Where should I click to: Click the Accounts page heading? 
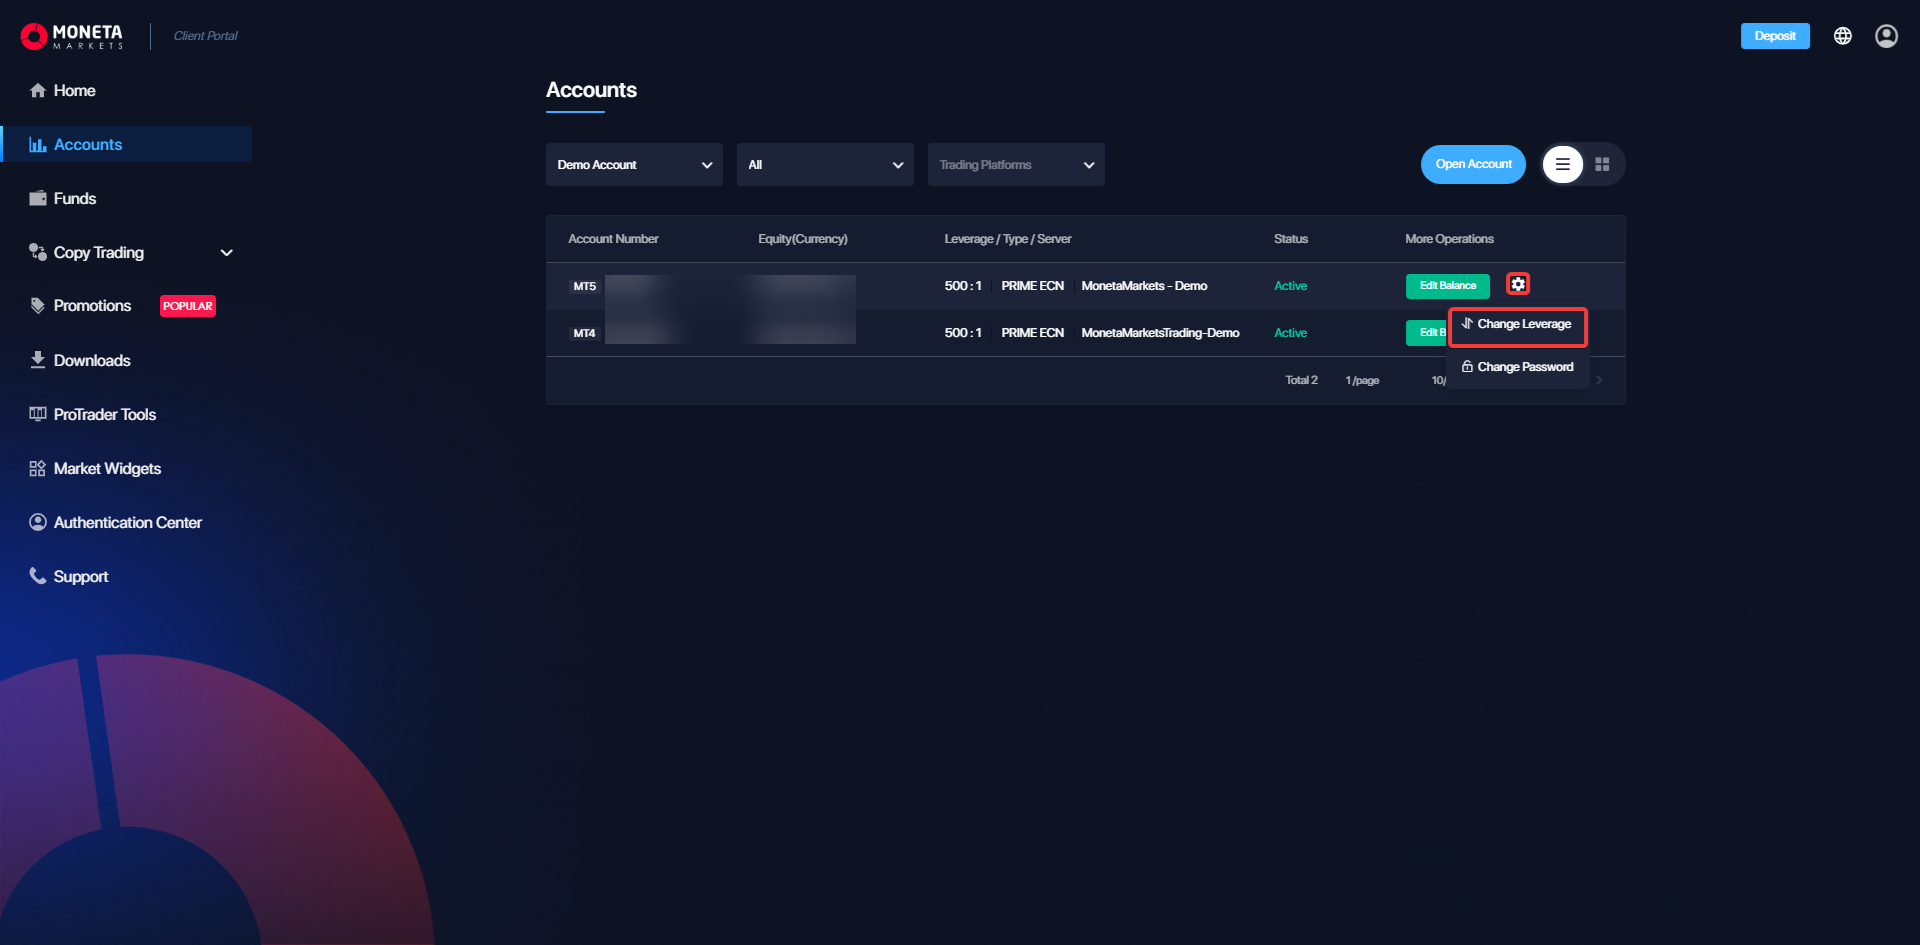tap(591, 90)
